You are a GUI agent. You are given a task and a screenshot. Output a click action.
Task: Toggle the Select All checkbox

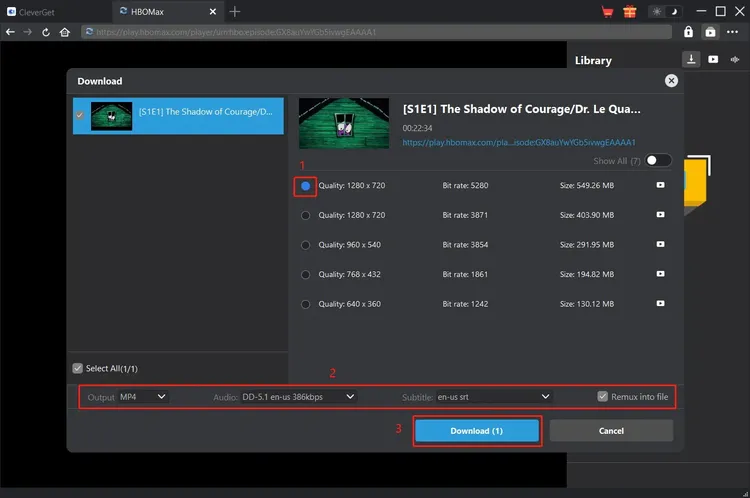pyautogui.click(x=78, y=369)
